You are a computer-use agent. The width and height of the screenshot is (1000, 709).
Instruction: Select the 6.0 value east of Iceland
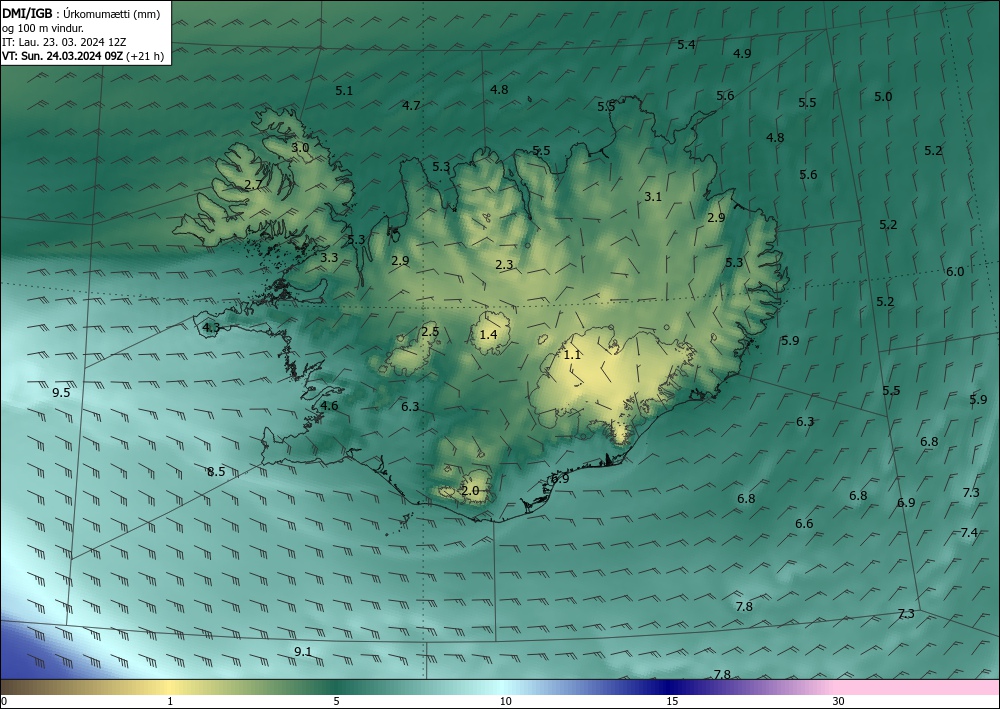pos(955,272)
